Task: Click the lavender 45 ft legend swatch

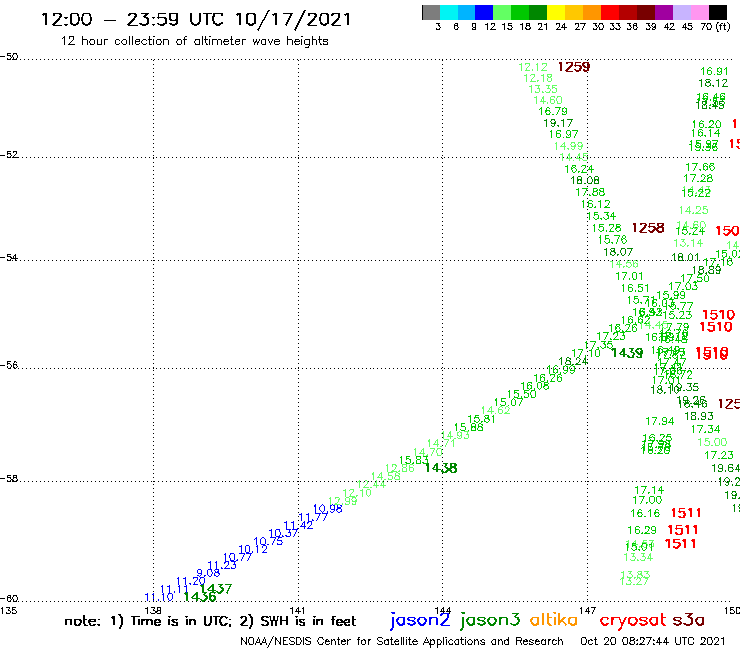Action: click(681, 12)
